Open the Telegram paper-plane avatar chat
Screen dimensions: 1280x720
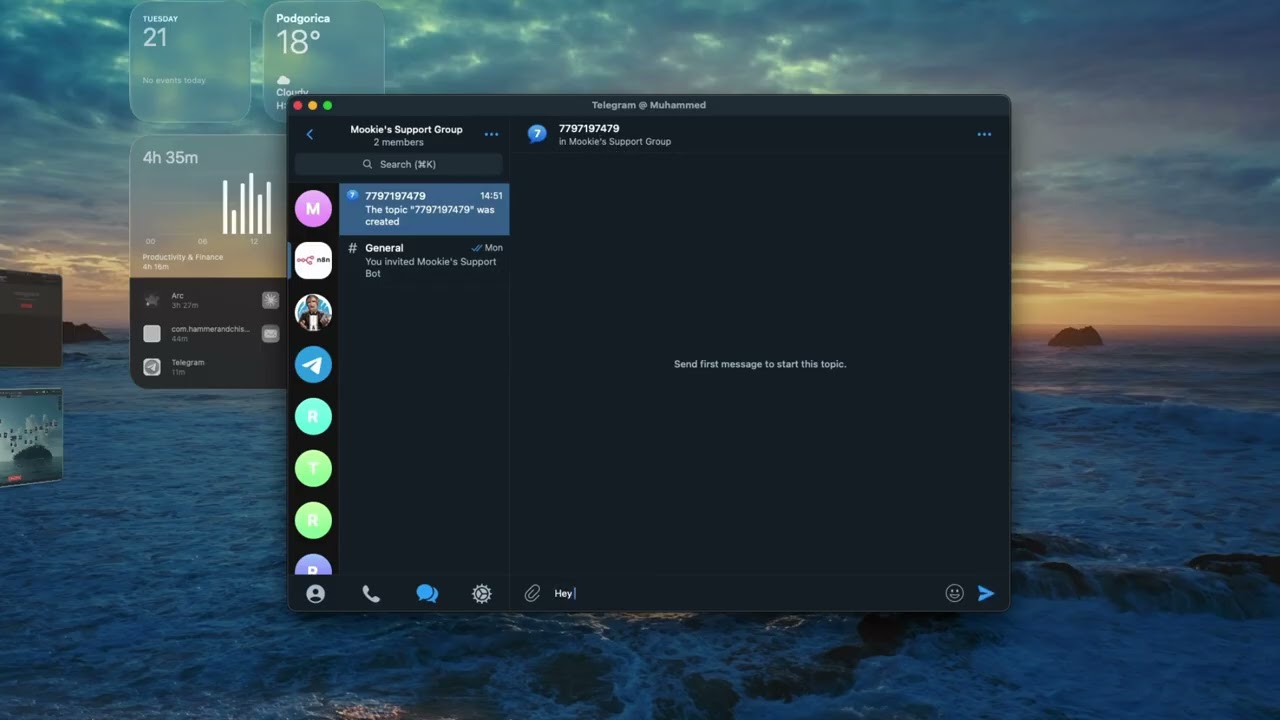313,364
